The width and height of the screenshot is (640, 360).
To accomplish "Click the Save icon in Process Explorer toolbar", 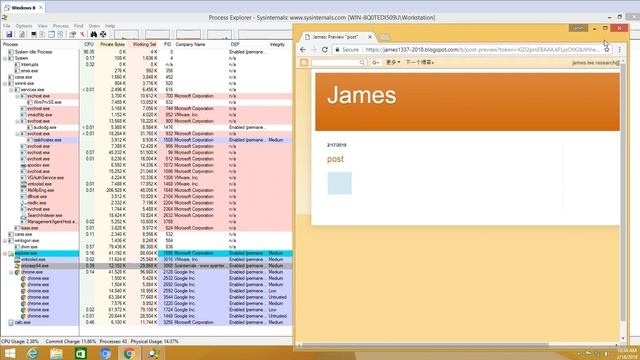I will 9,35.
